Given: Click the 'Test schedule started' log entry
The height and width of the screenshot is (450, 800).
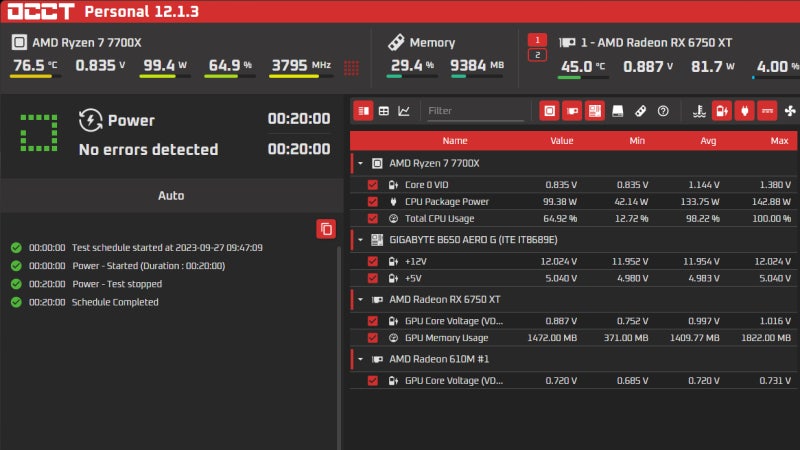Looking at the screenshot, I should 167,247.
